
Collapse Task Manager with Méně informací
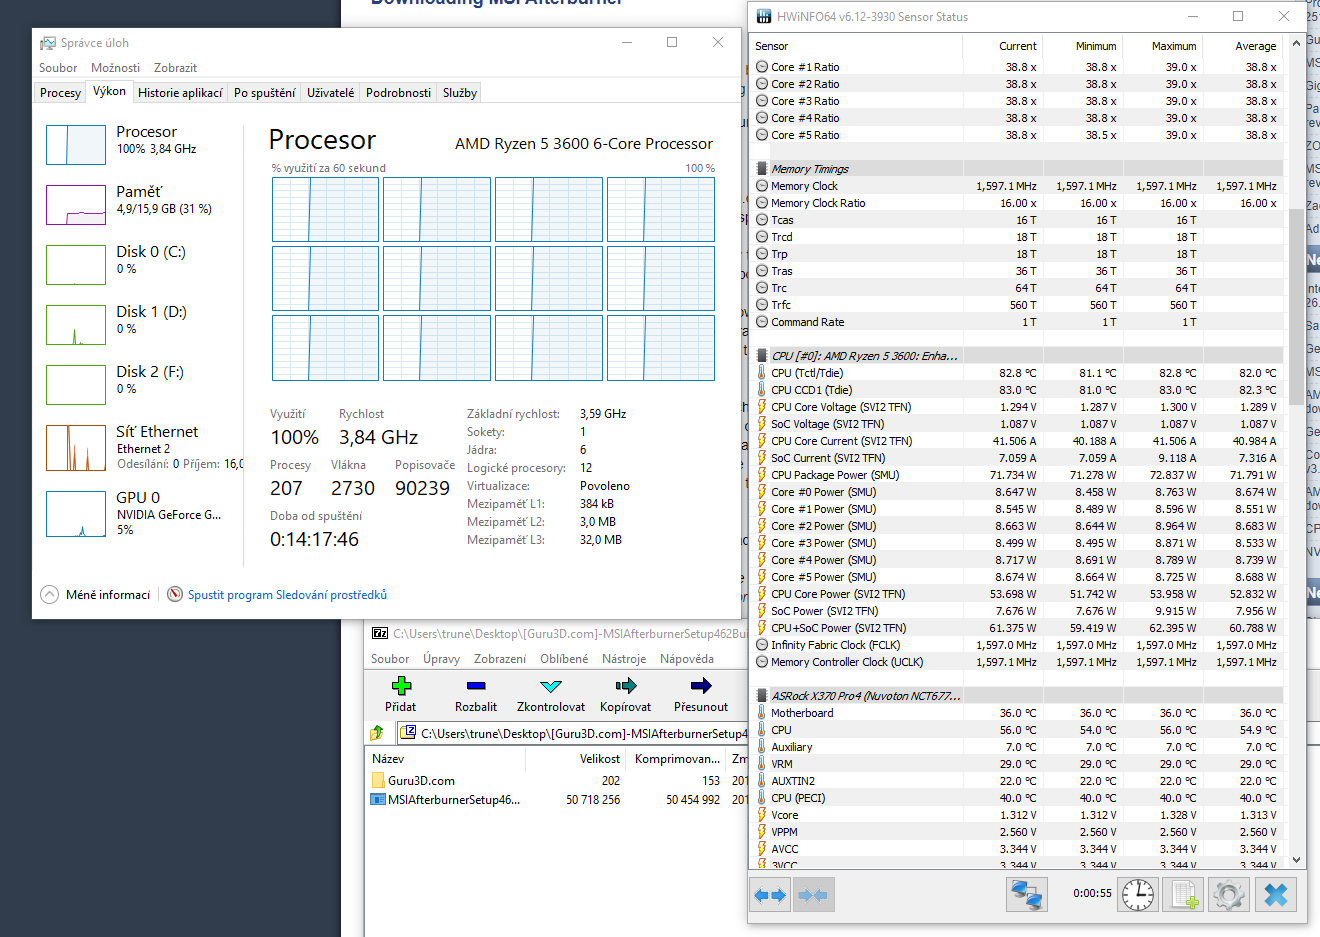point(96,595)
